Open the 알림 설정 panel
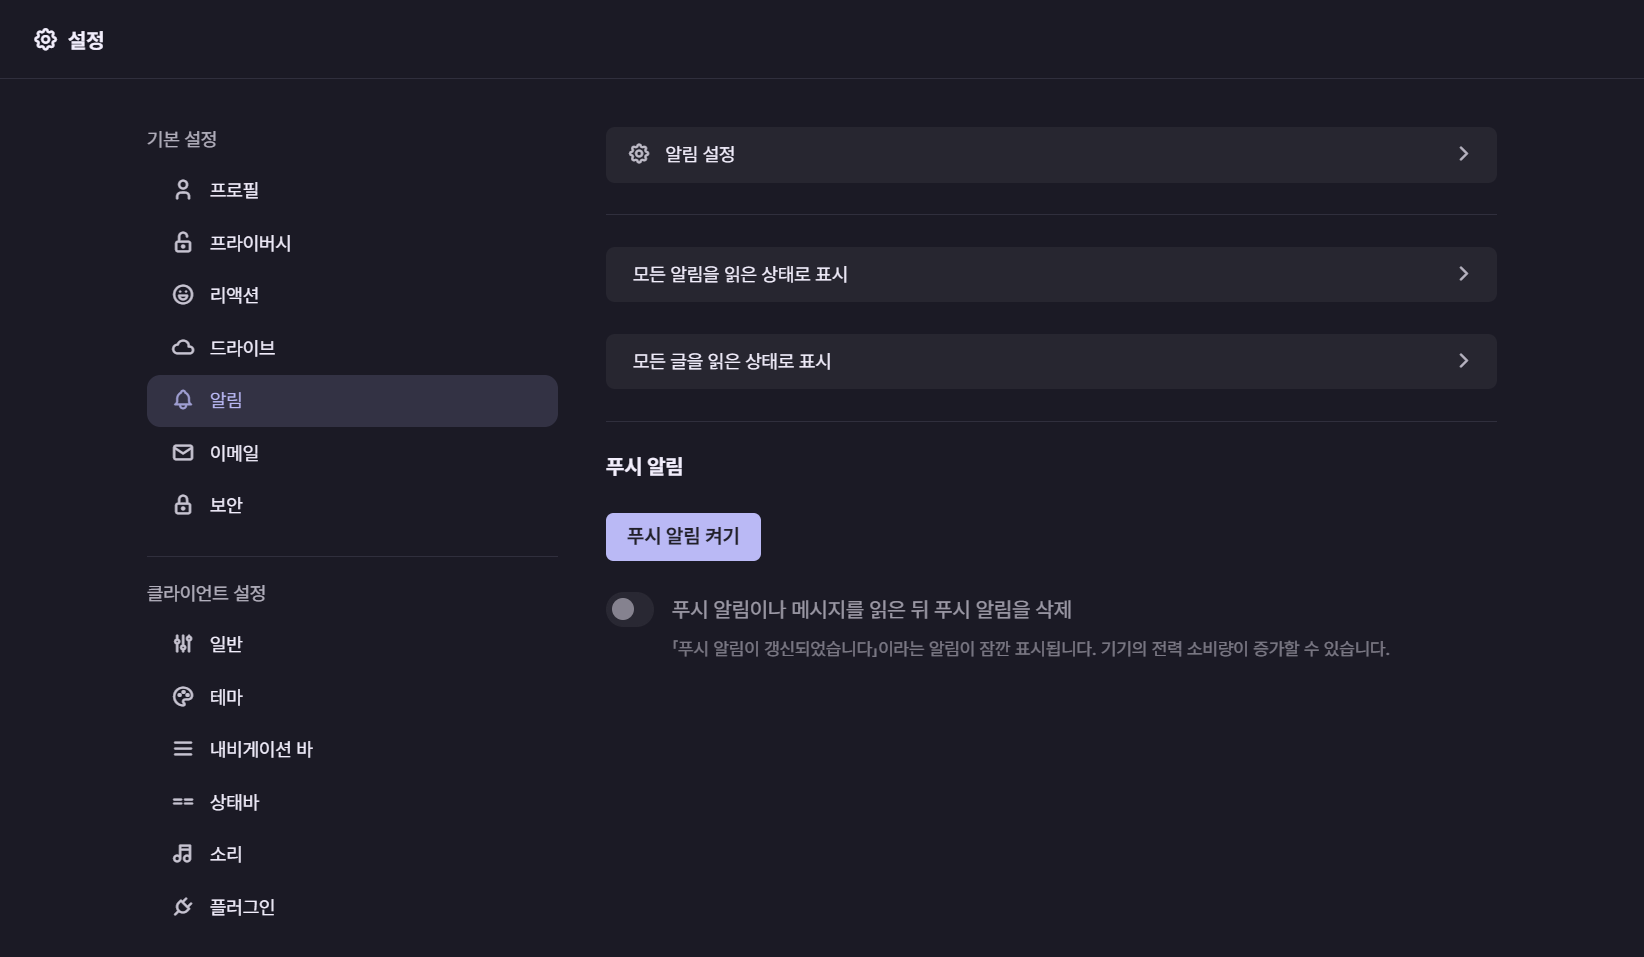This screenshot has height=957, width=1644. [x=1050, y=154]
